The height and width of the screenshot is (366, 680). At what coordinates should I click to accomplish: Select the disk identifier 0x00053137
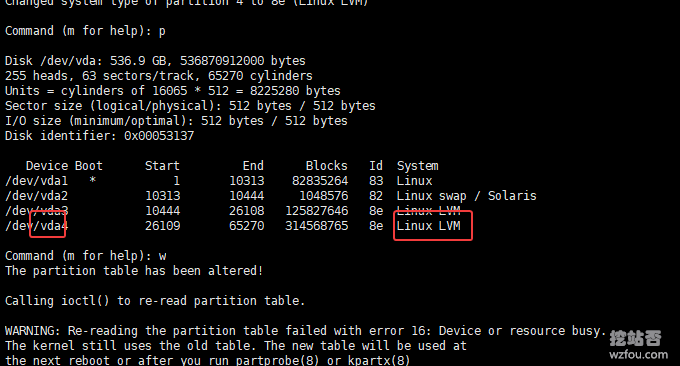tap(159, 136)
